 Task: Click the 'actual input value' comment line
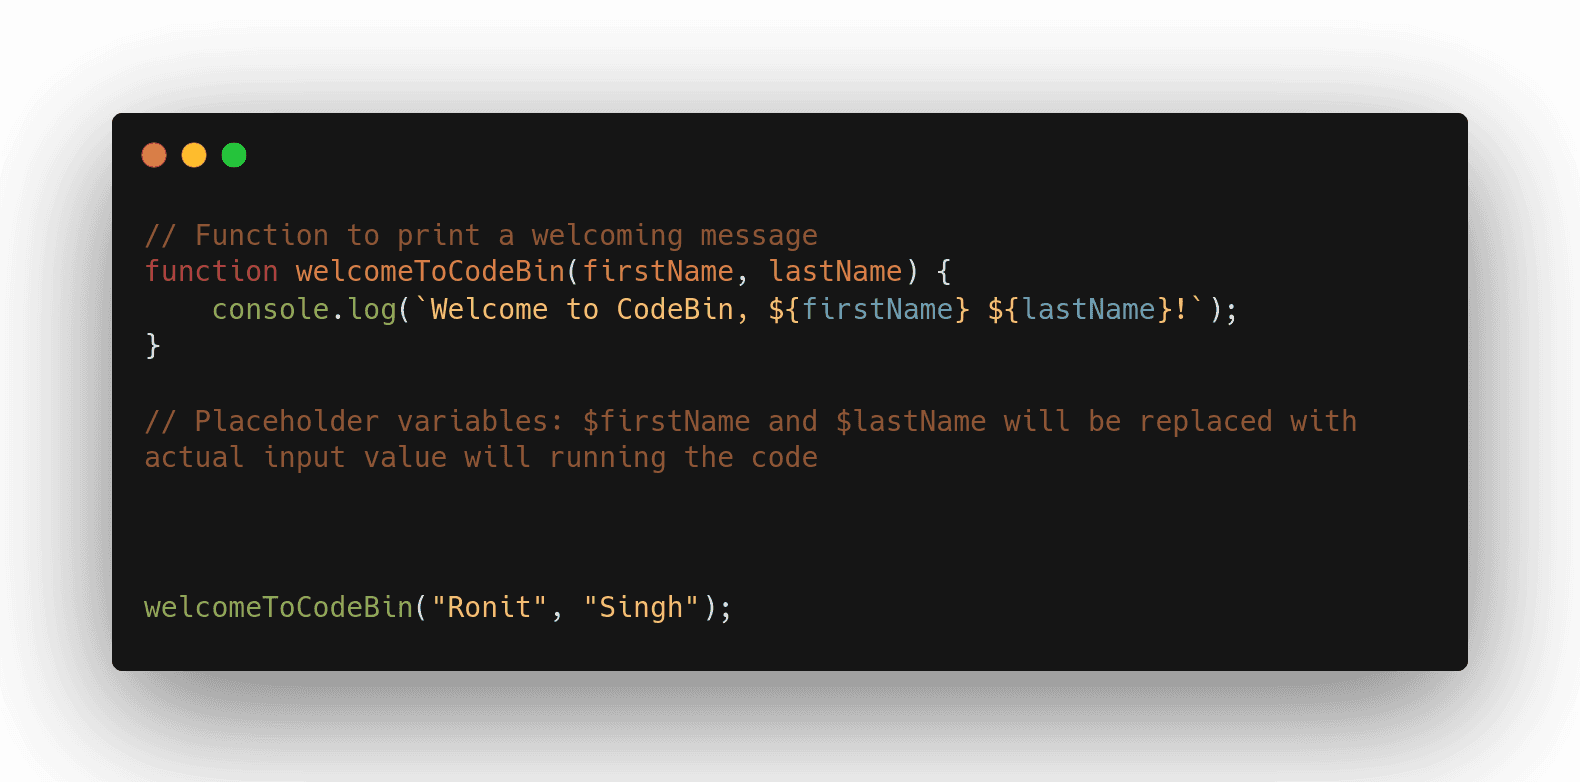click(x=481, y=458)
